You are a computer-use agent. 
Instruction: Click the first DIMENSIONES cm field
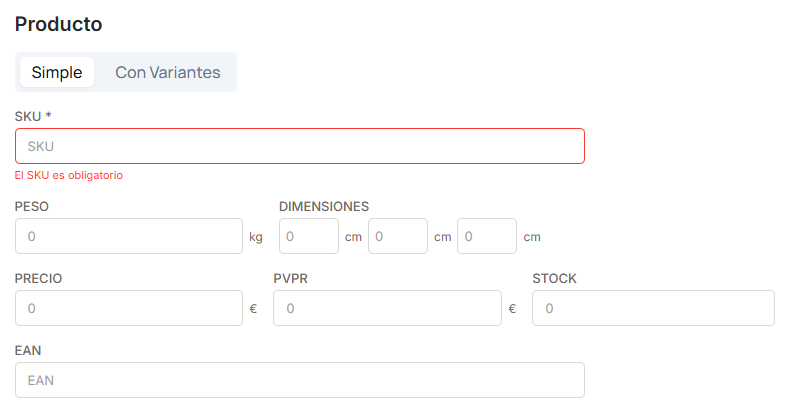(309, 236)
